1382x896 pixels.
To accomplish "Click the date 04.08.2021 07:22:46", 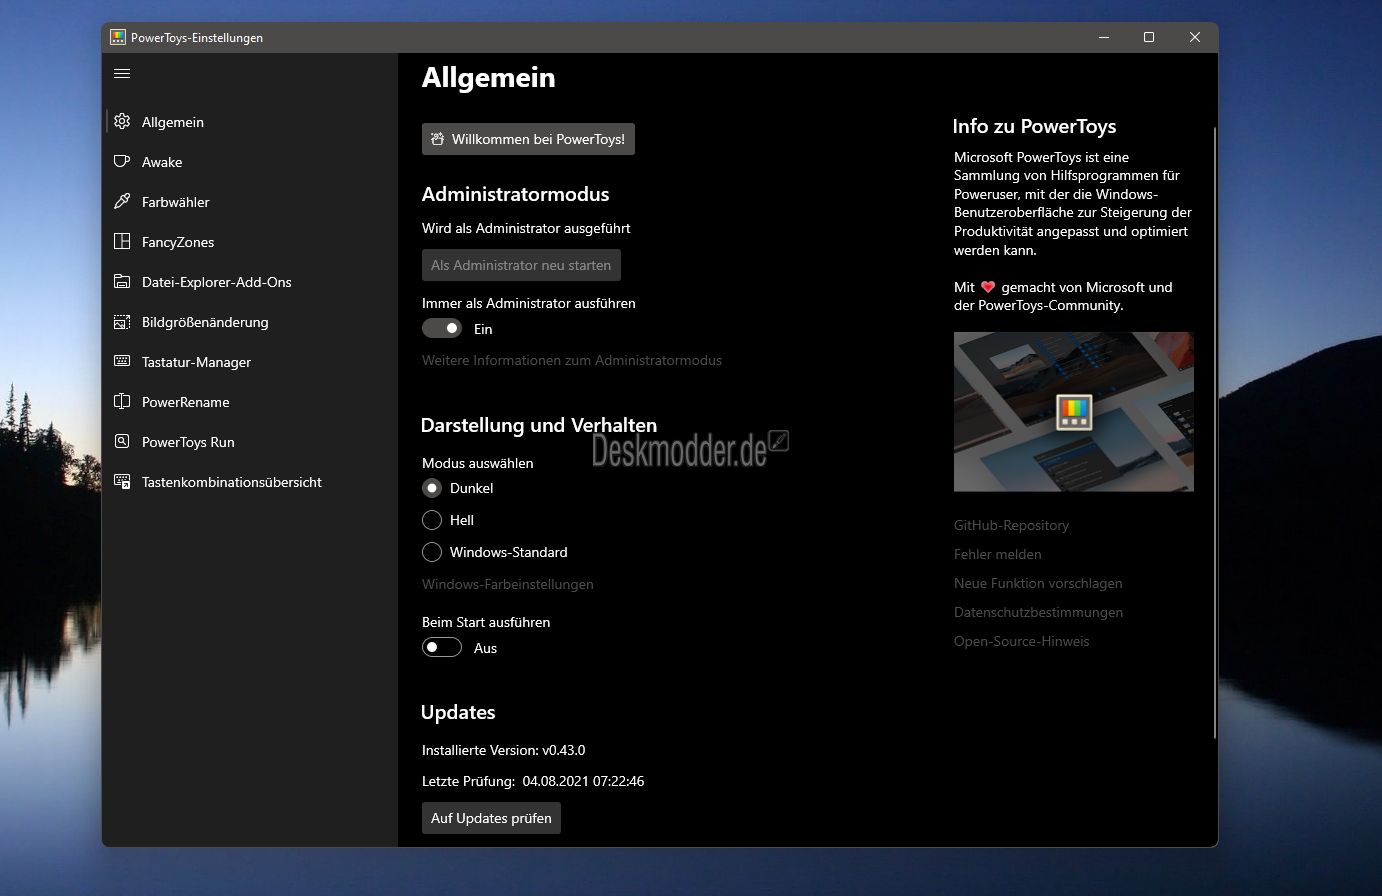I will click(x=583, y=781).
